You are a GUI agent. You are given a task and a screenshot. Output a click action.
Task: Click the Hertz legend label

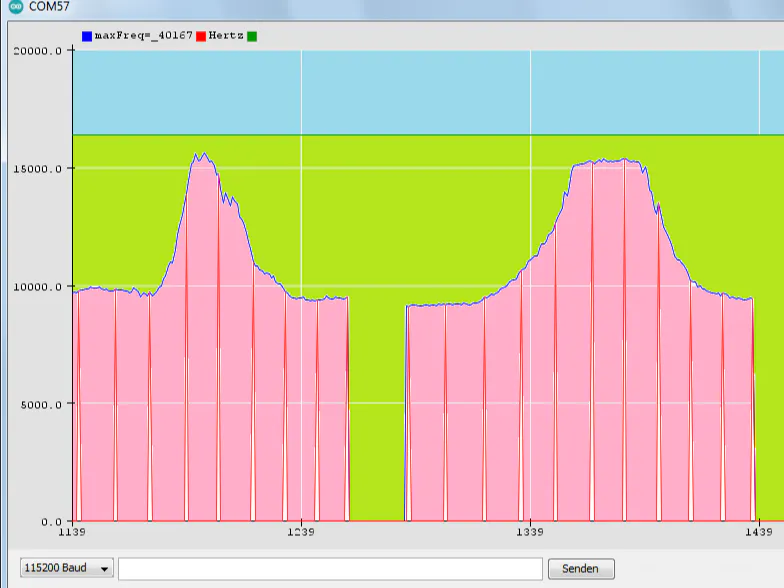[x=226, y=36]
